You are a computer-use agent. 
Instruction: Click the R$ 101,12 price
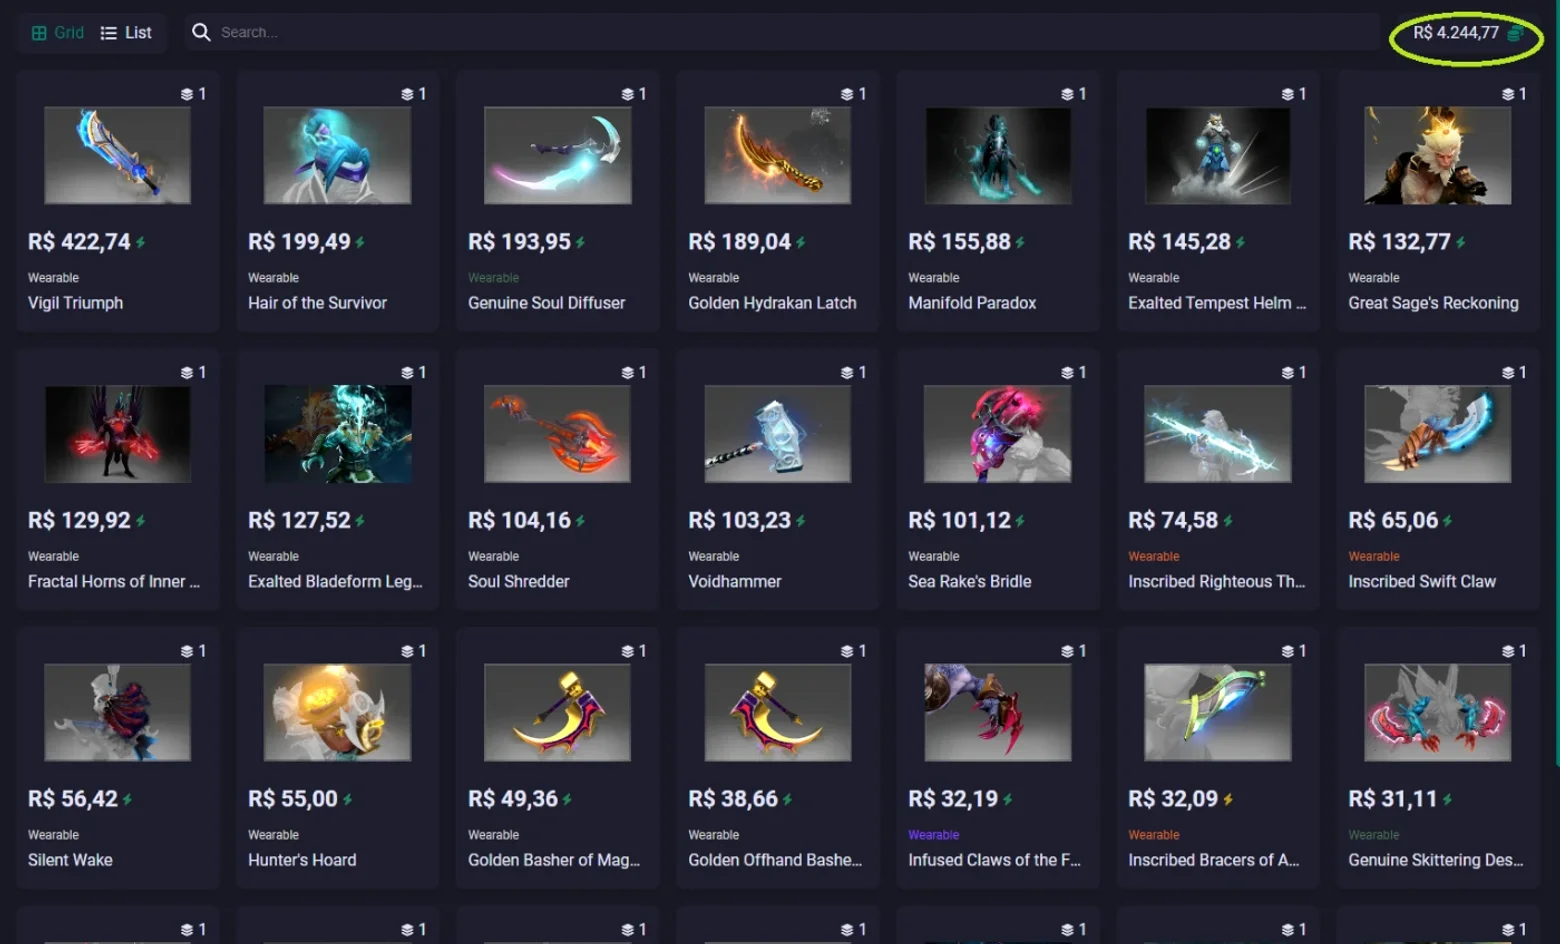click(960, 521)
